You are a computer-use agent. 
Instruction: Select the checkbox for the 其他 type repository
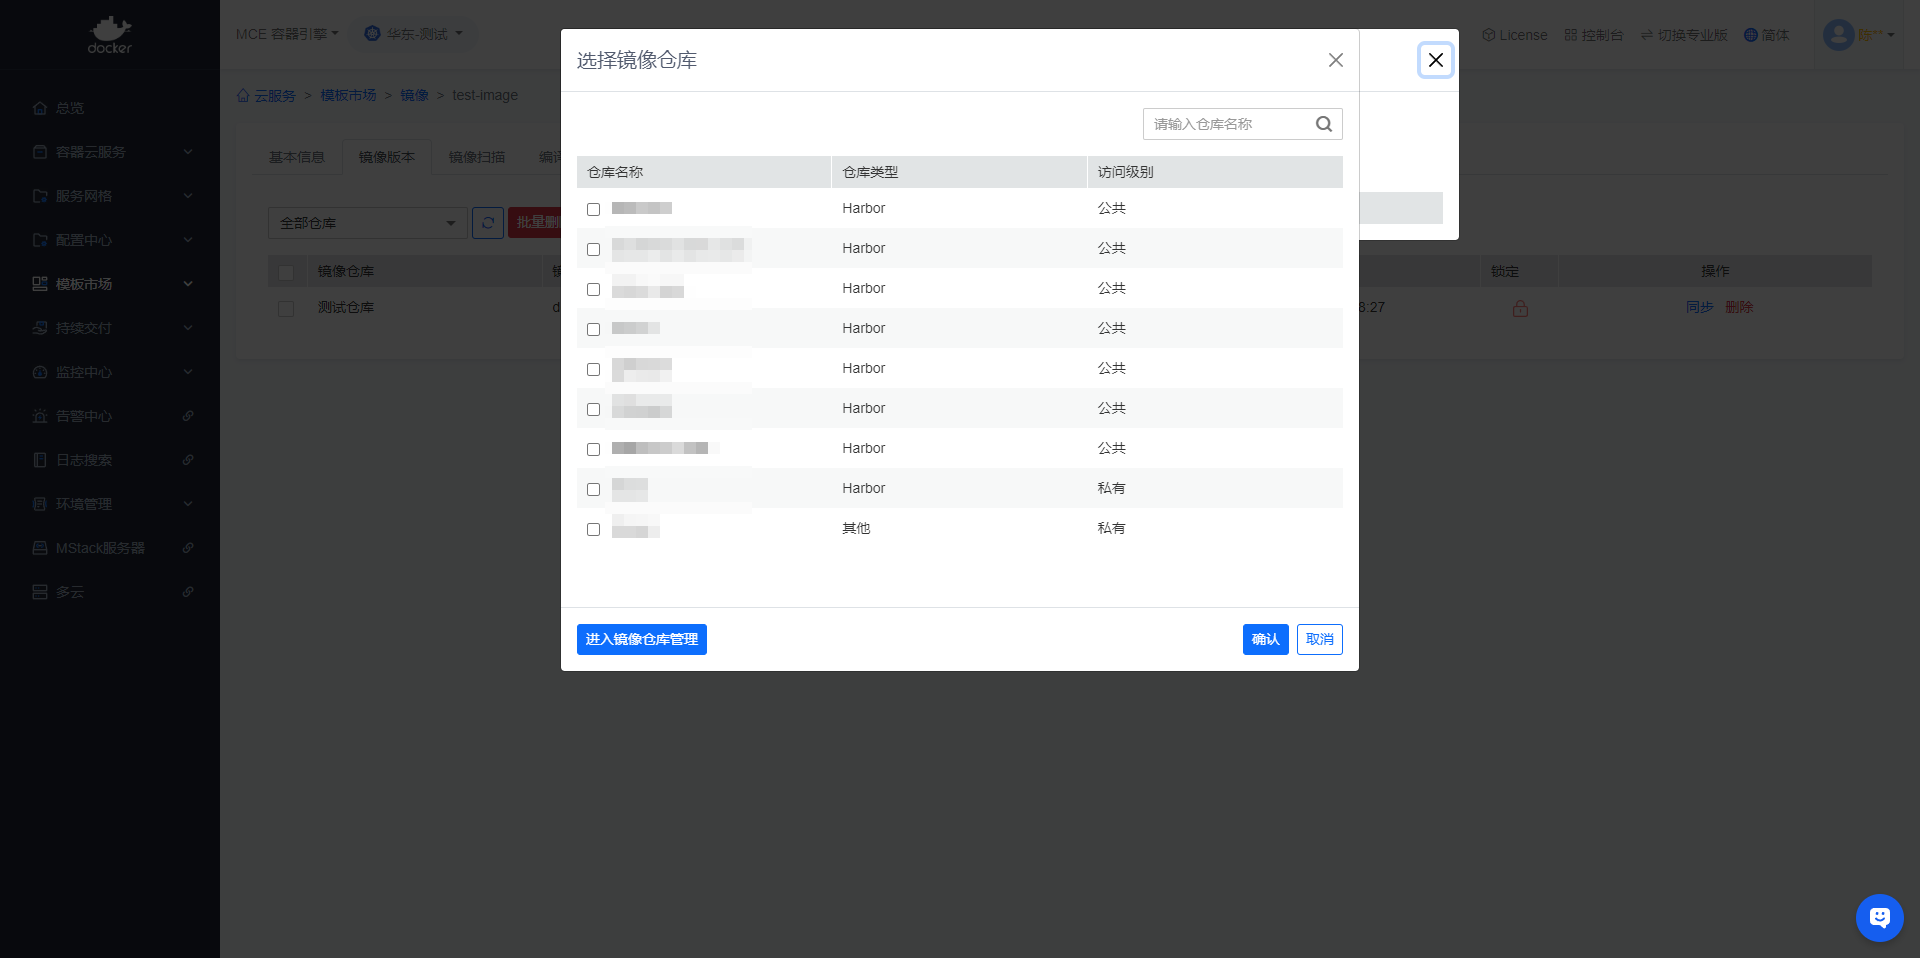(593, 529)
